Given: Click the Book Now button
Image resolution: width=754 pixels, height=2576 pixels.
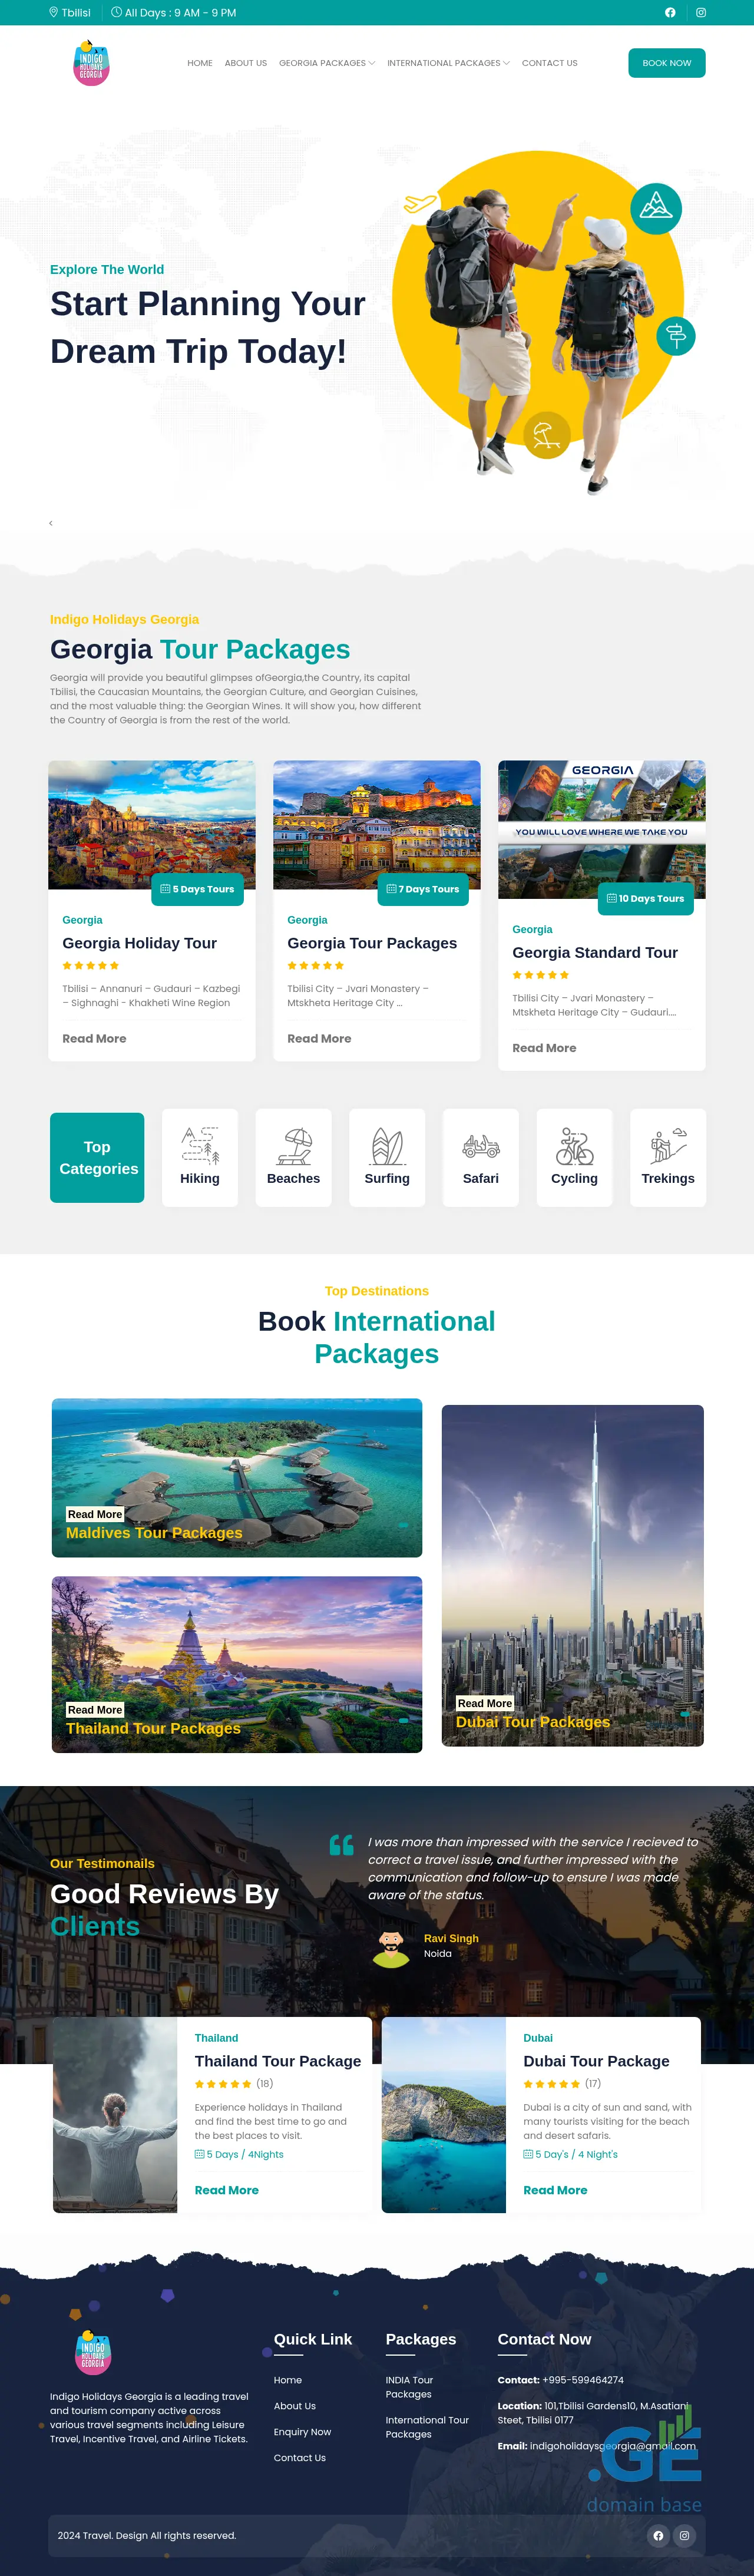Looking at the screenshot, I should (667, 63).
